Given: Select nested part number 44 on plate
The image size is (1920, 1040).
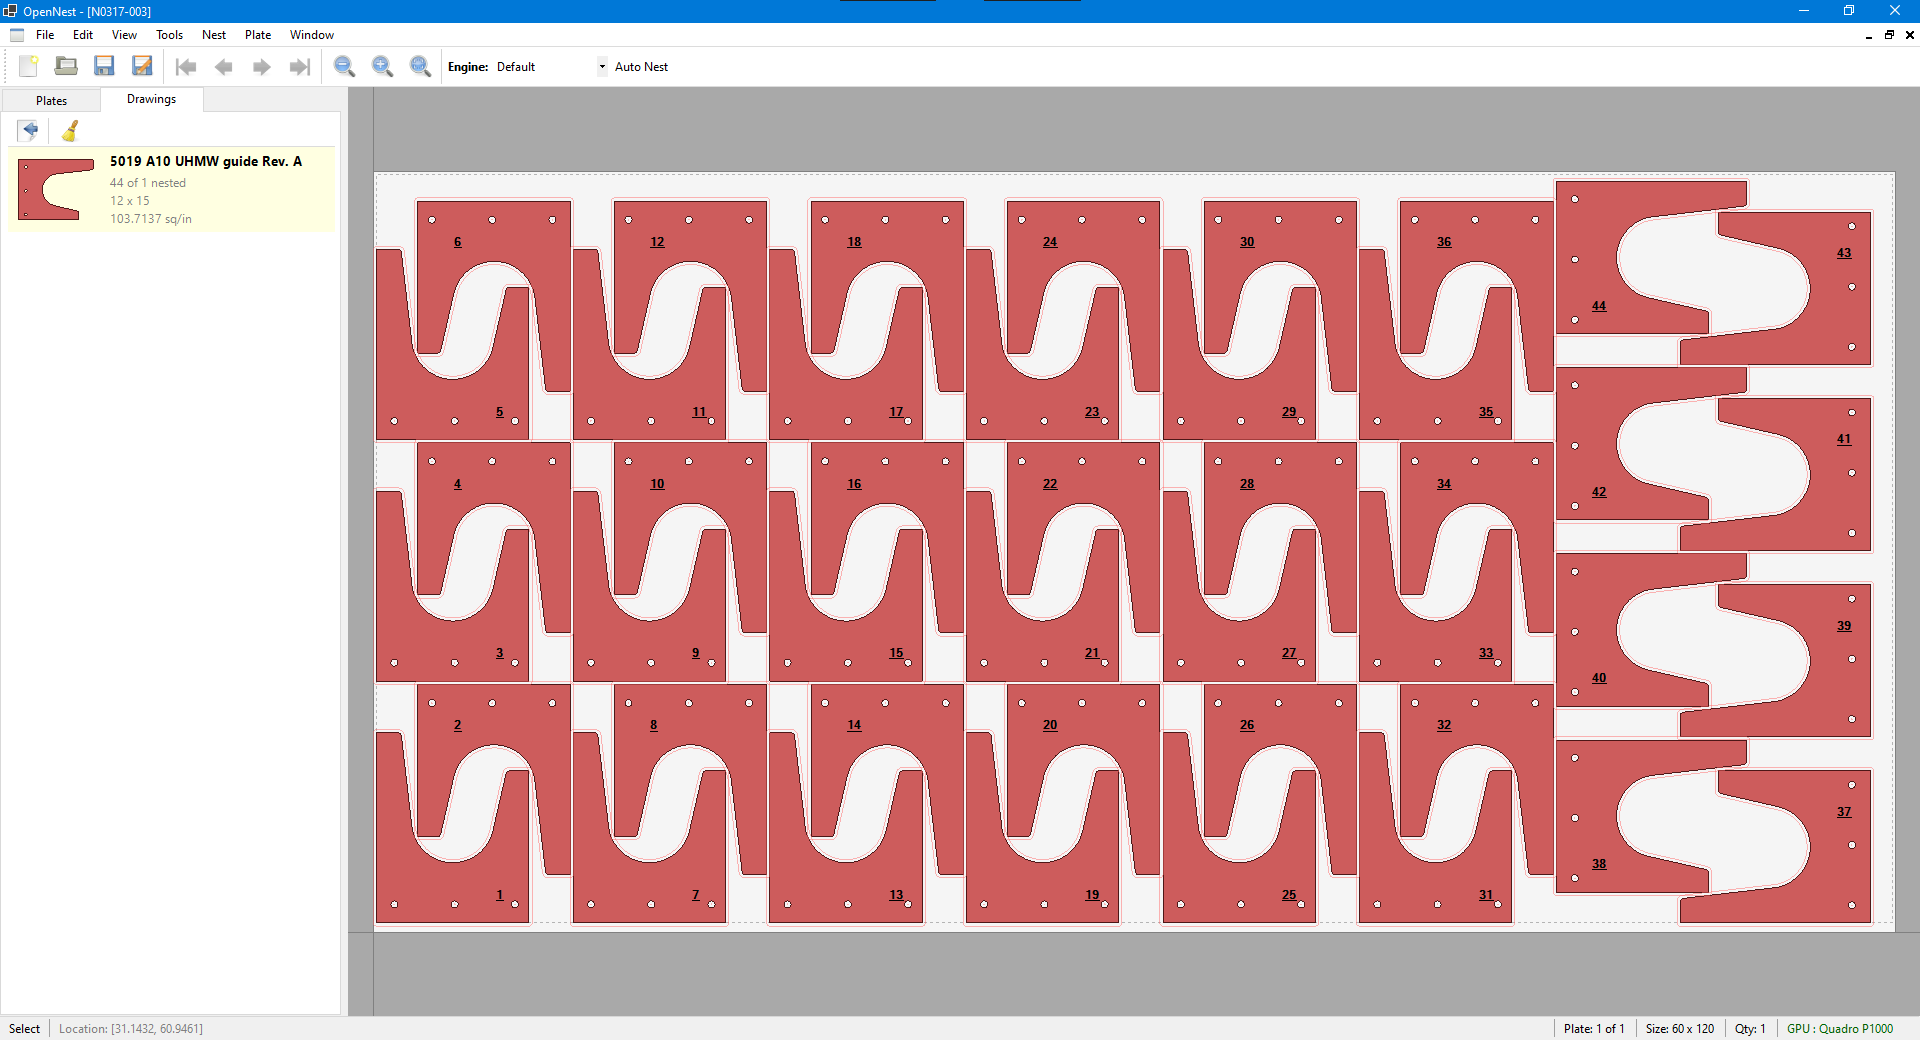Looking at the screenshot, I should (x=1598, y=307).
